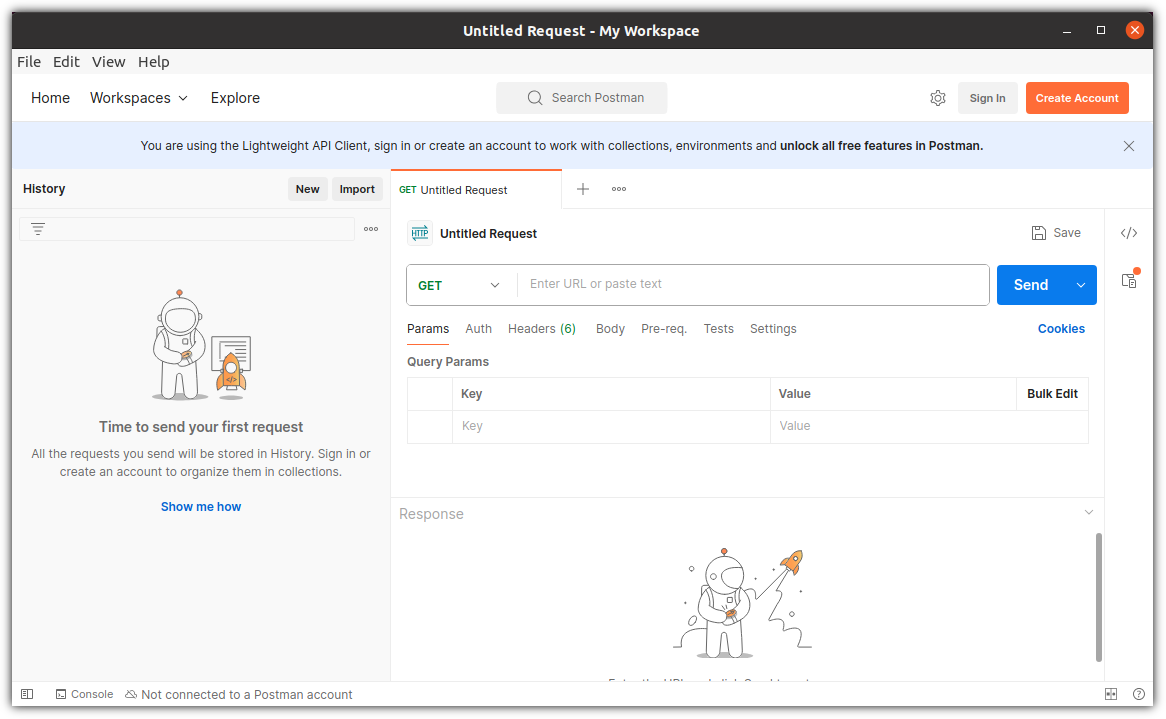
Task: Open the Workspaces dropdown
Action: (139, 98)
